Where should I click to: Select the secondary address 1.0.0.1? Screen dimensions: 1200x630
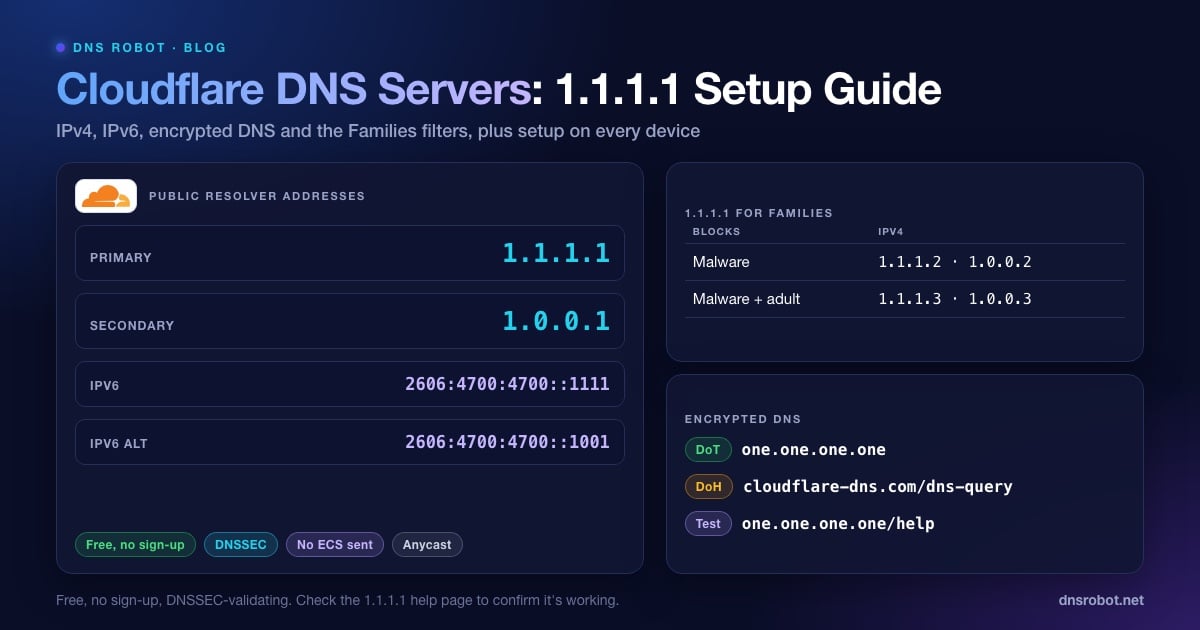pos(556,321)
